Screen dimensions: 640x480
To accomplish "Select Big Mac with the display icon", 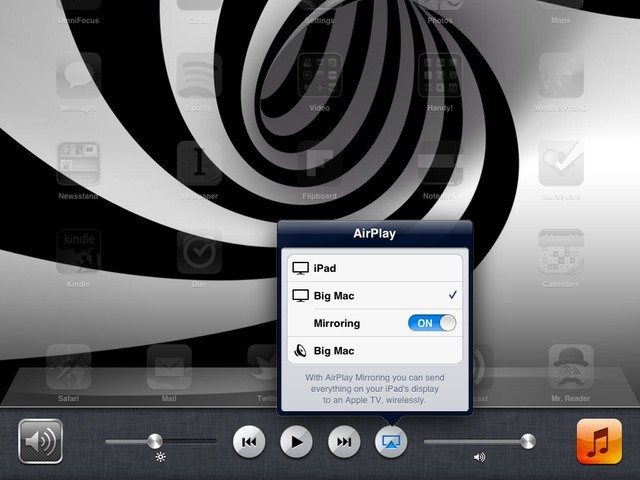I will pyautogui.click(x=371, y=296).
